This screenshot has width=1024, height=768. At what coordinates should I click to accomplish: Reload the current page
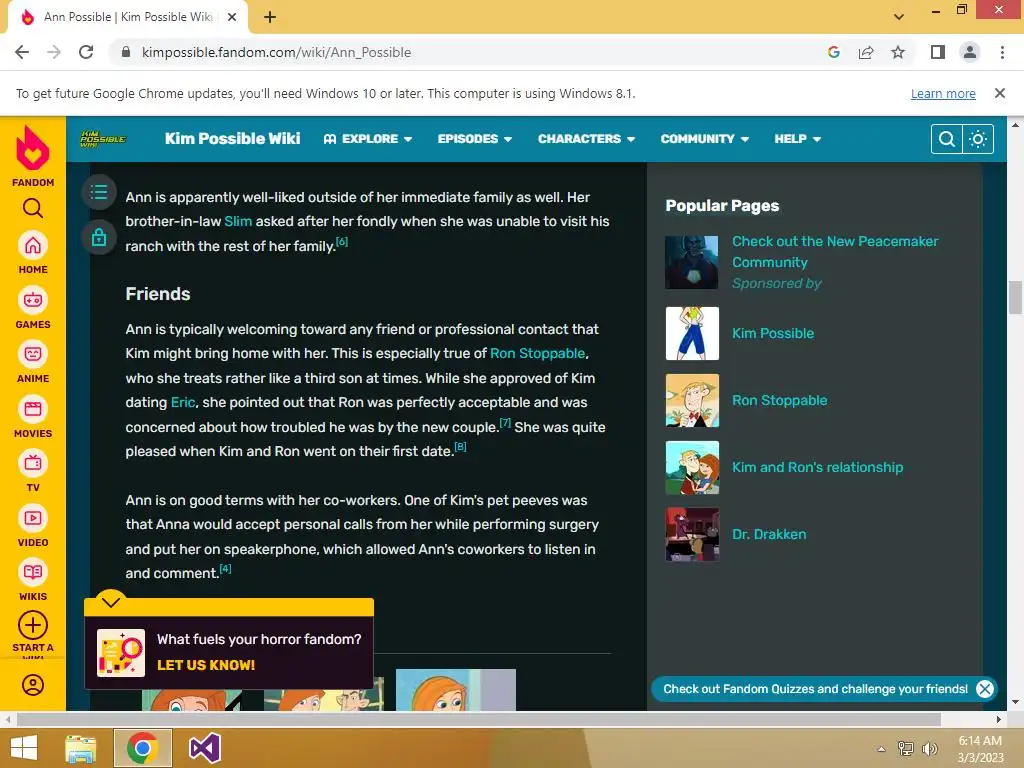[86, 52]
